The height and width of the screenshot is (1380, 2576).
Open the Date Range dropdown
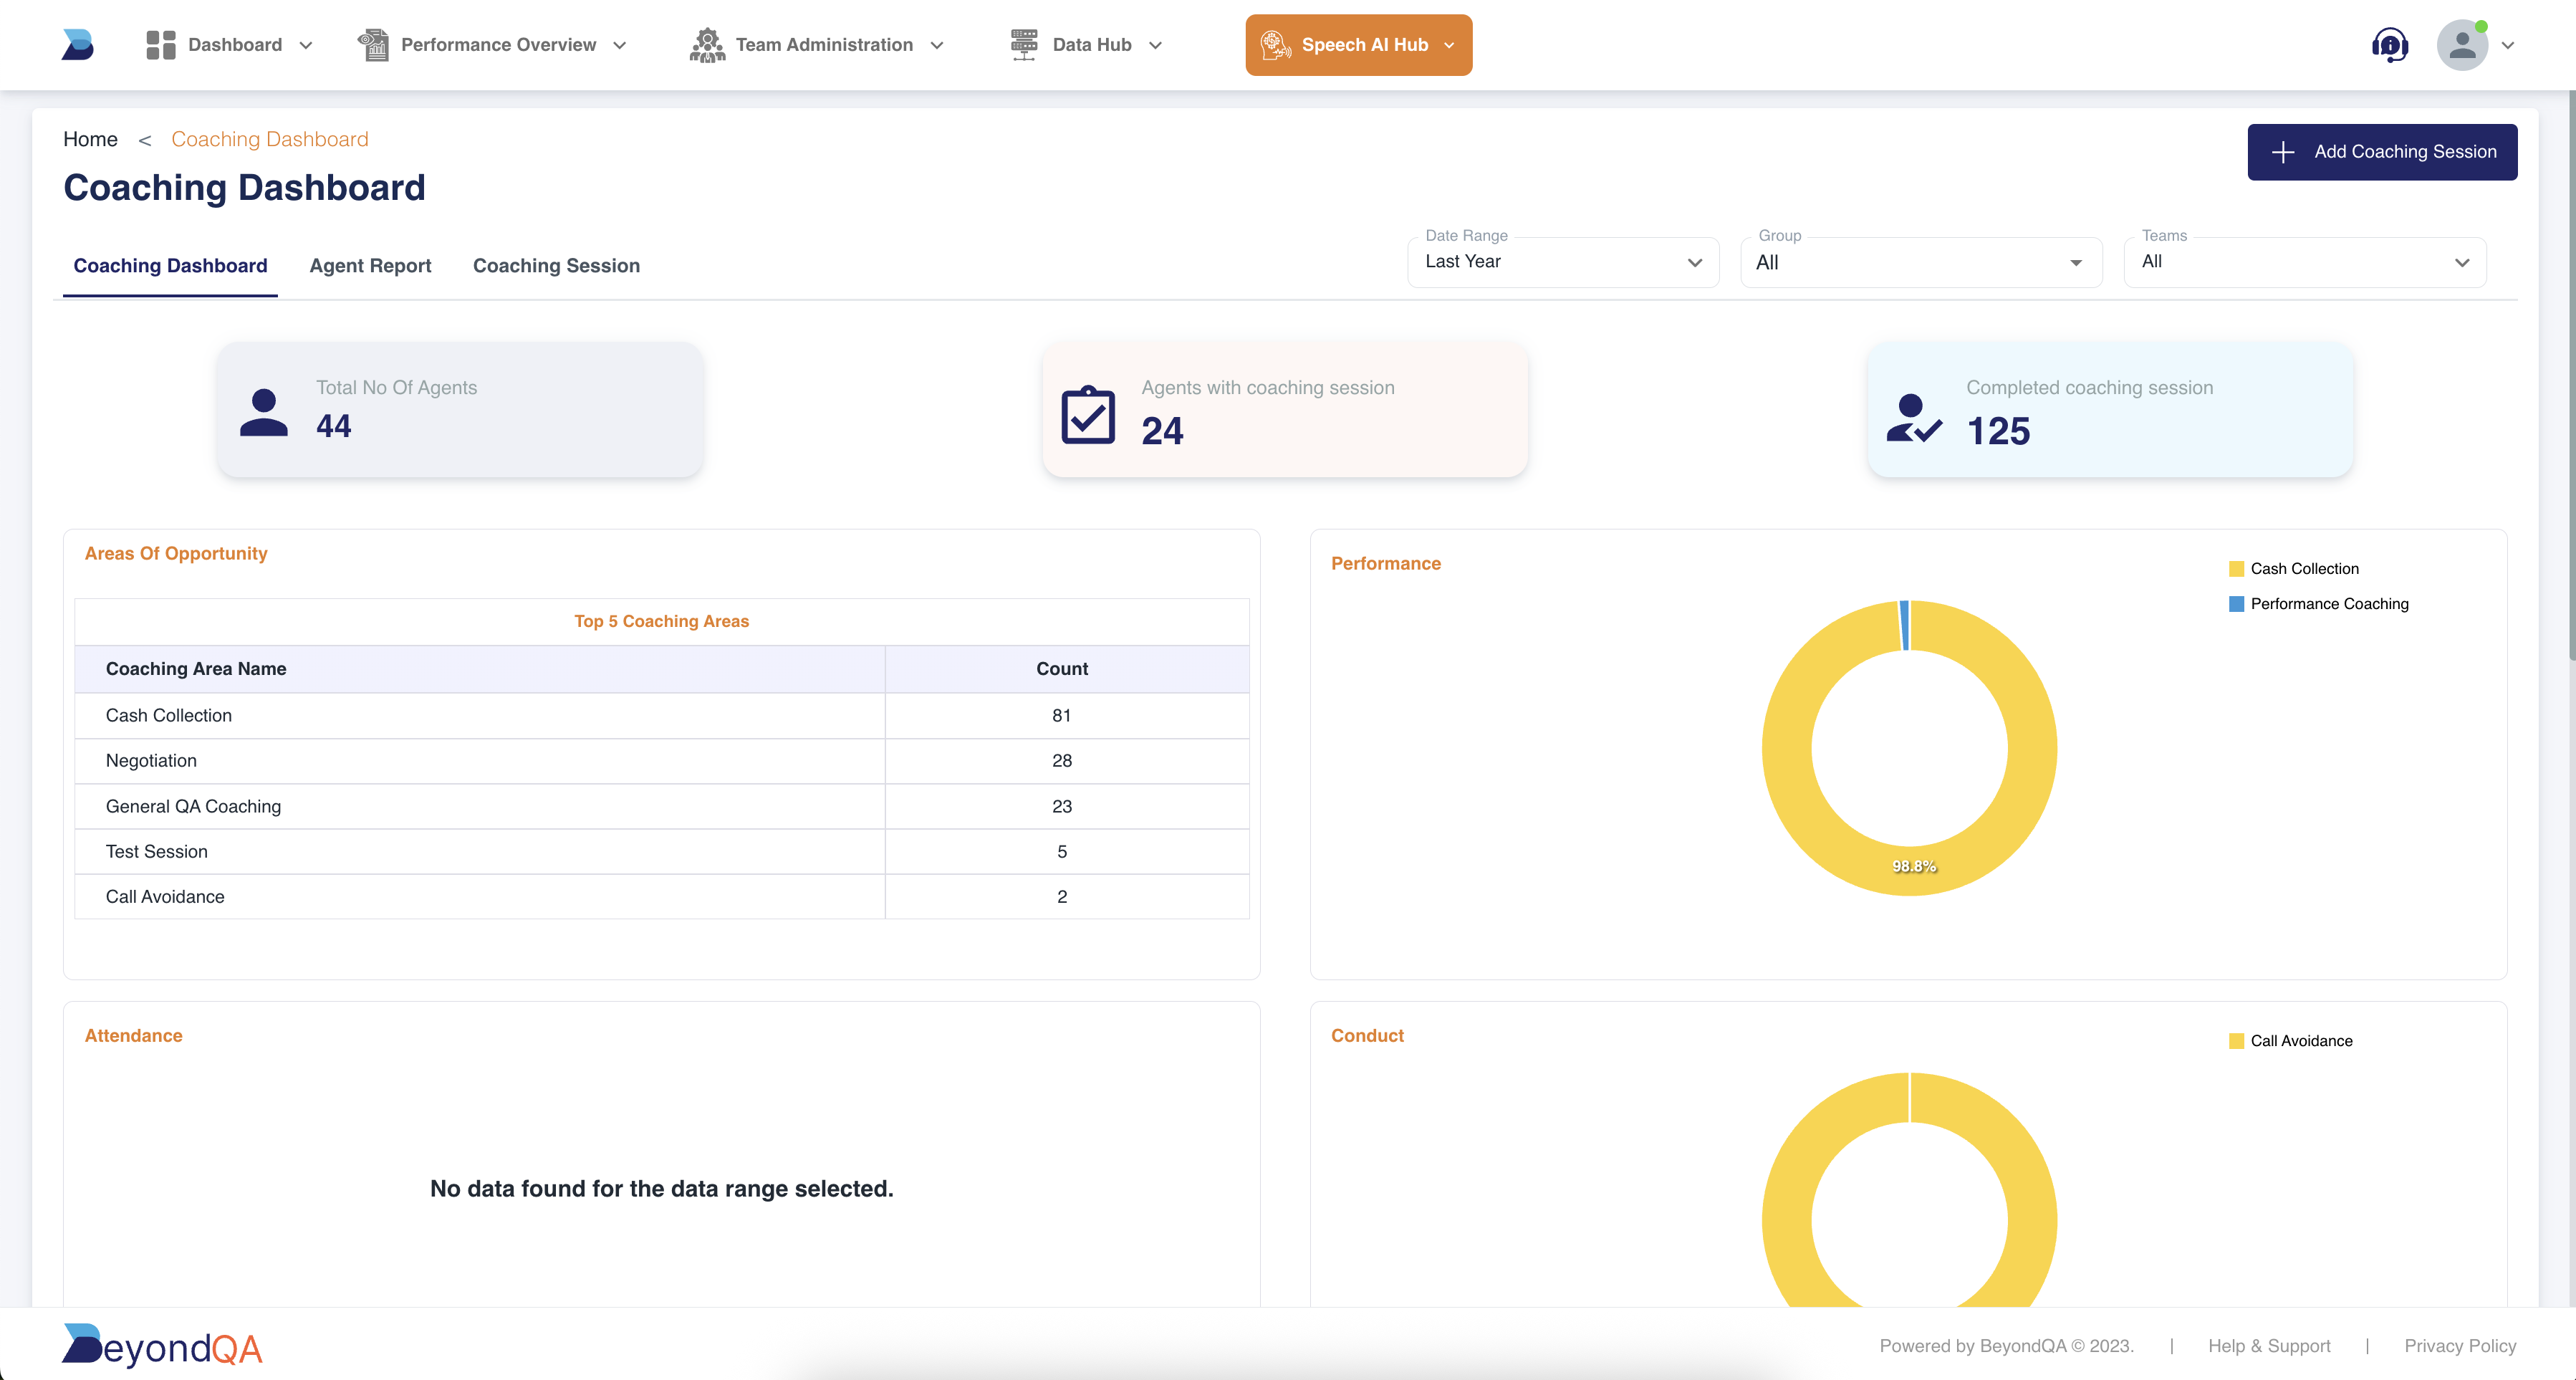(x=1562, y=262)
